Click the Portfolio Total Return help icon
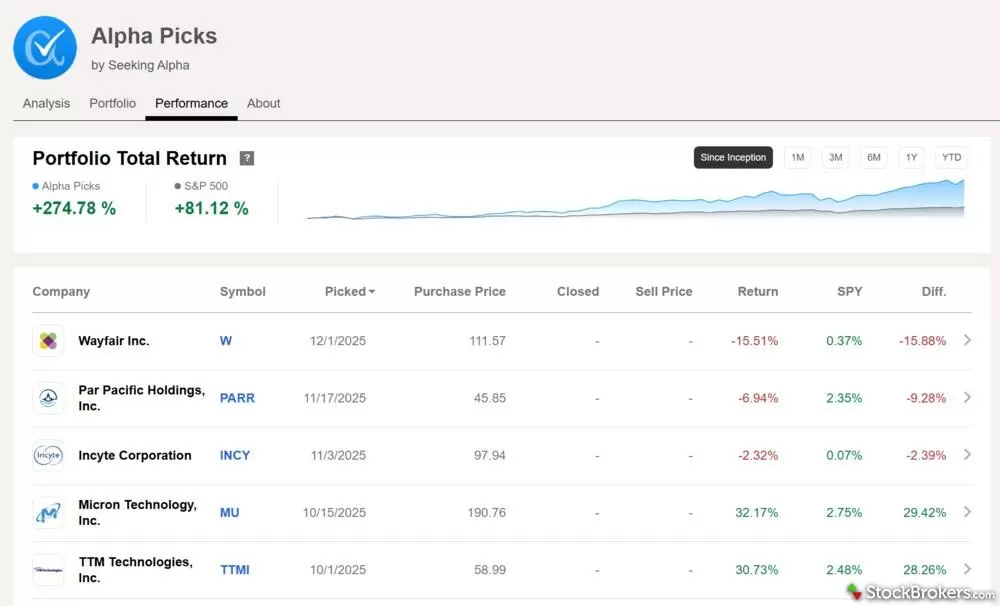 pyautogui.click(x=247, y=159)
